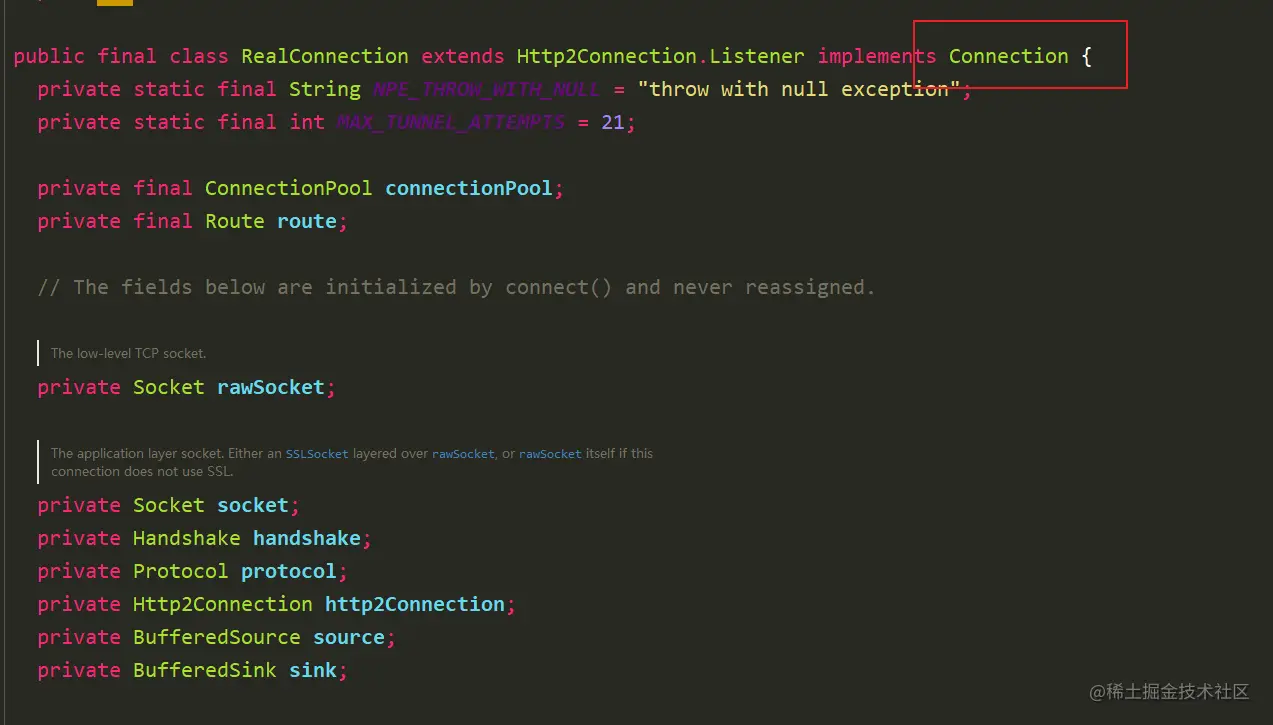Click the String type on the NPE_THROW_WITH_NULL line
This screenshot has width=1273, height=725.
click(325, 89)
